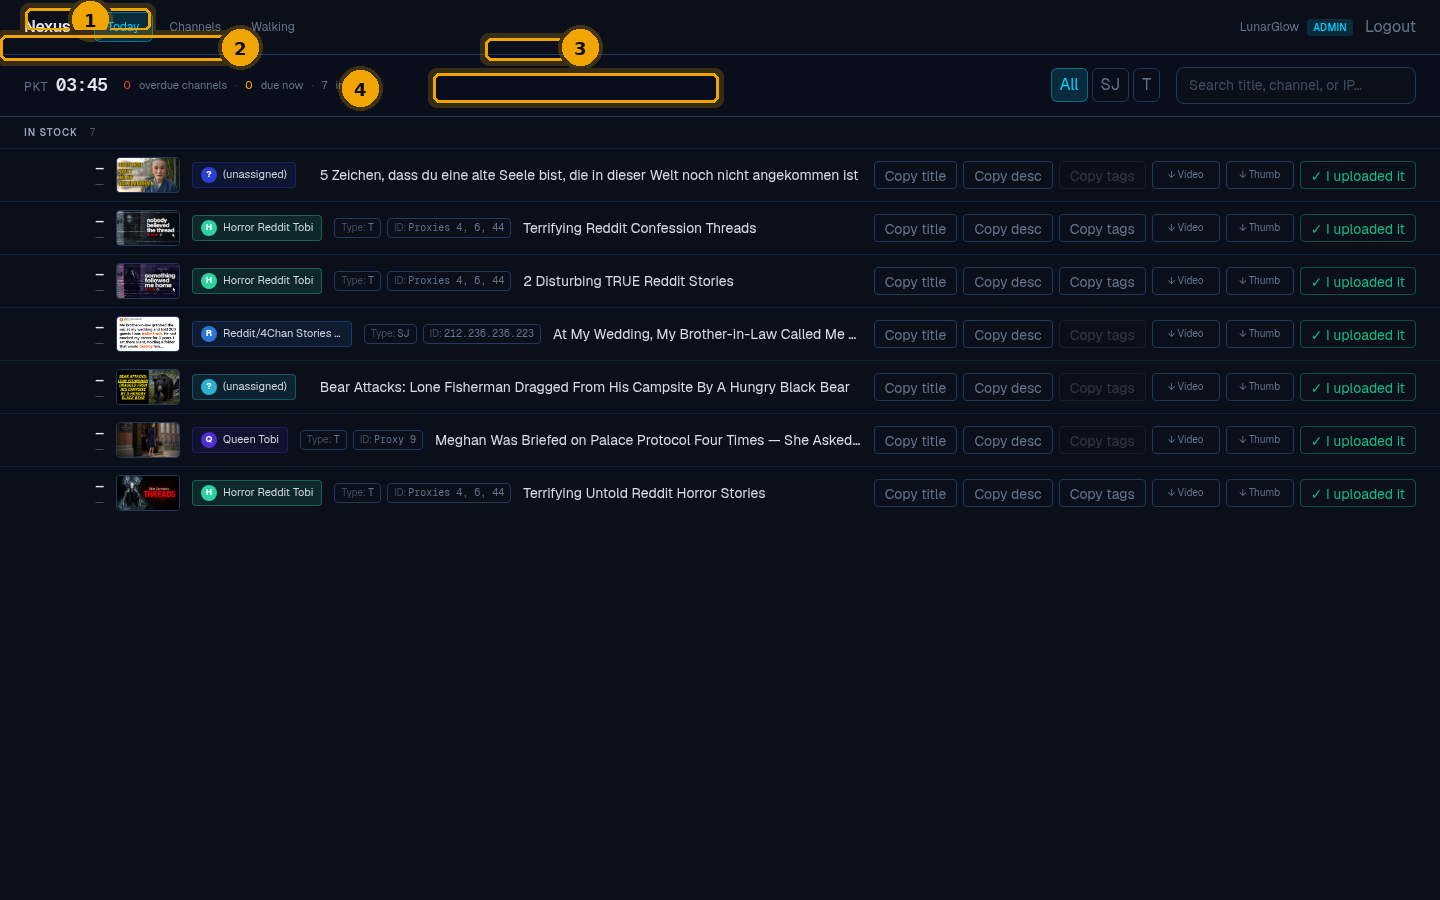Copy desc for the Bear Attacks video

(x=1008, y=387)
